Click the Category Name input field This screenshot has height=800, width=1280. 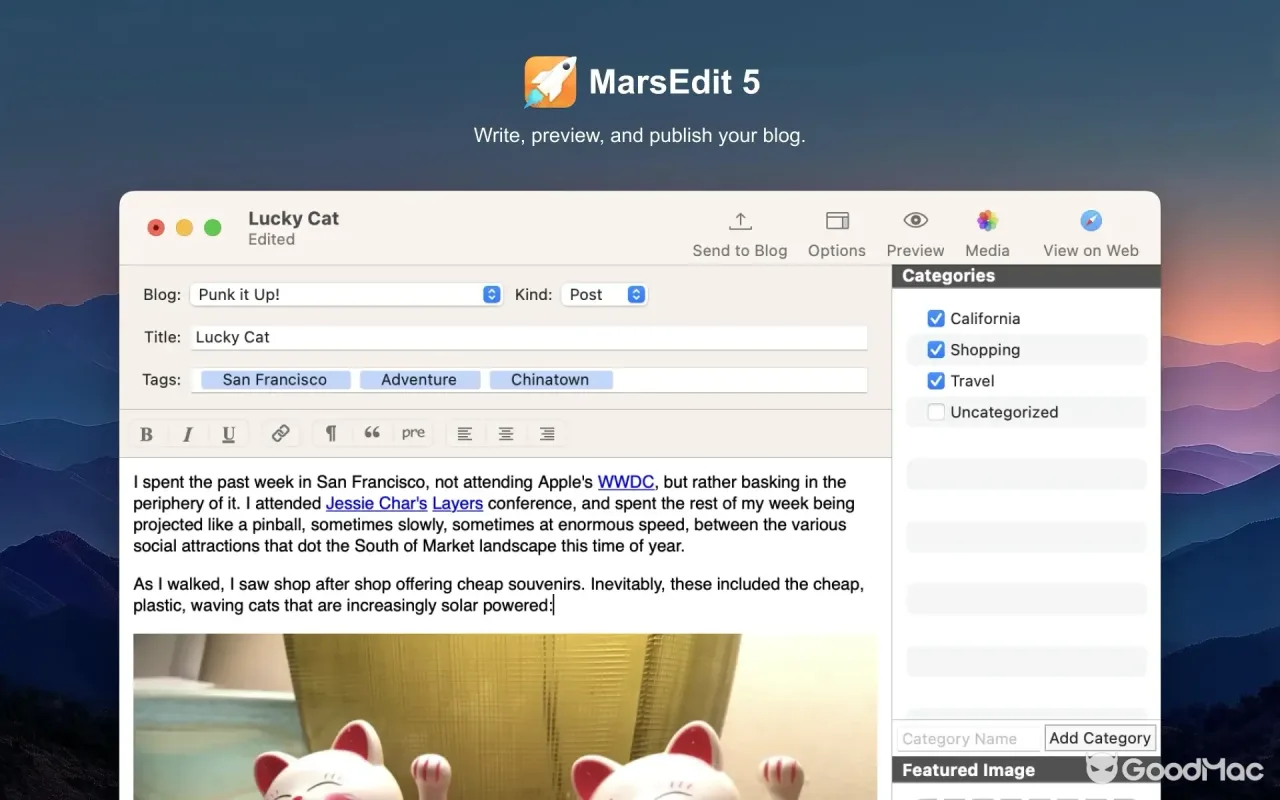[x=969, y=738]
